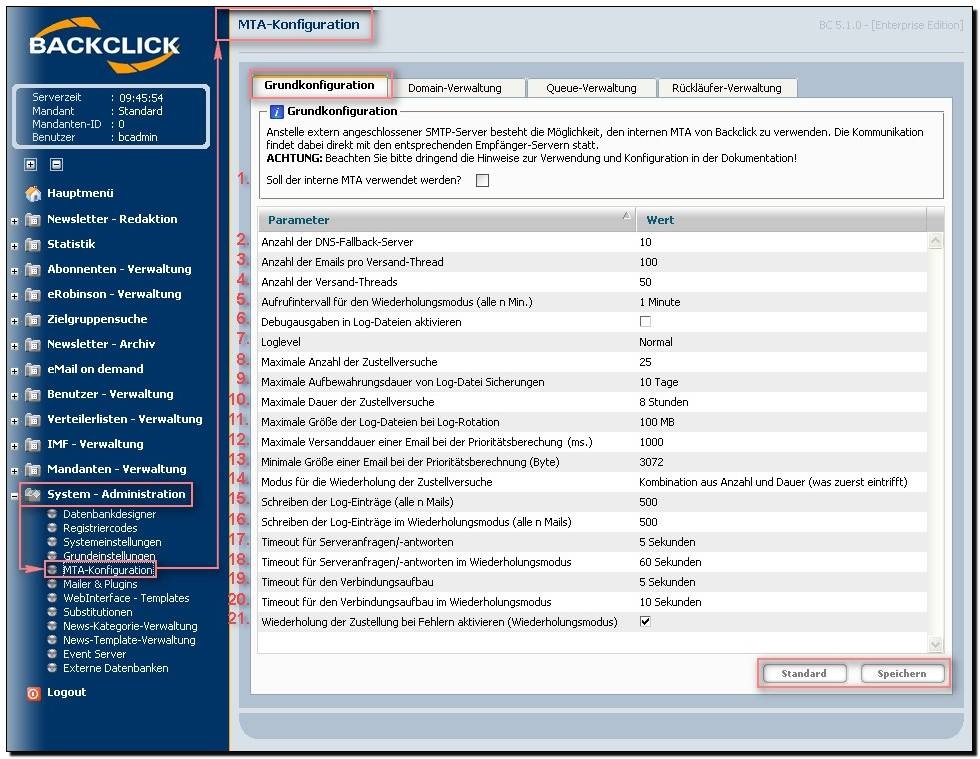Open MTA-Konfiguration in the sidebar

pos(108,570)
